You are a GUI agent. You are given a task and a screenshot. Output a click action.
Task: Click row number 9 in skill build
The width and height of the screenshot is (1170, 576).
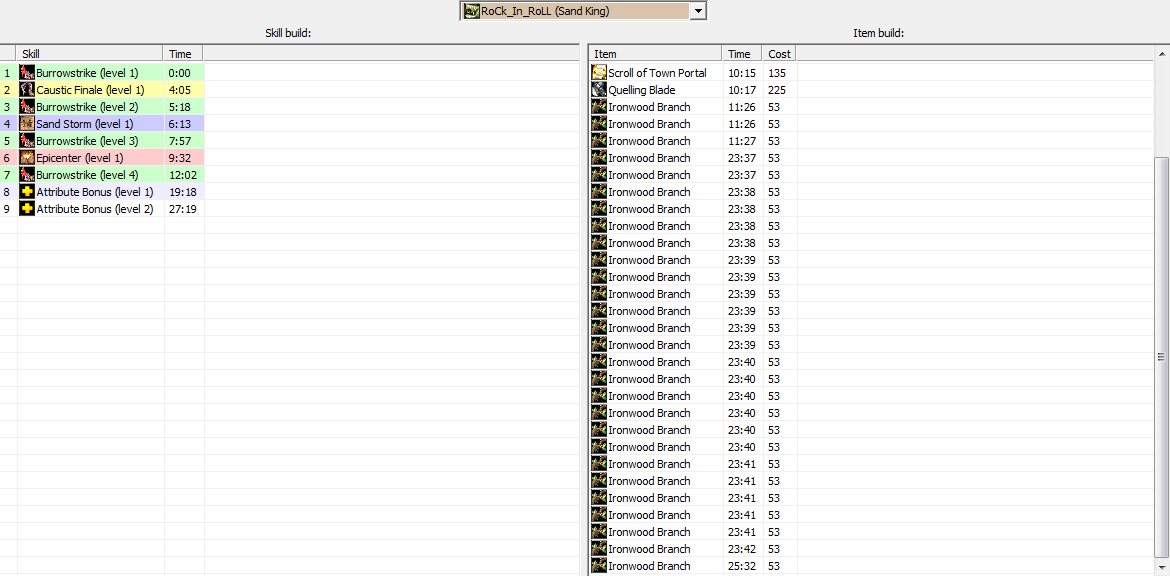click(x=8, y=209)
